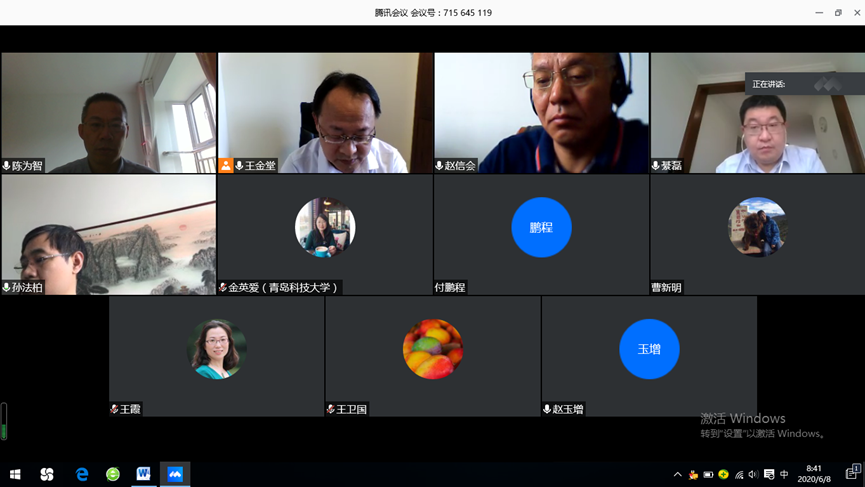Launch Microsoft Edge from the taskbar
This screenshot has height=487, width=865.
tap(82, 474)
